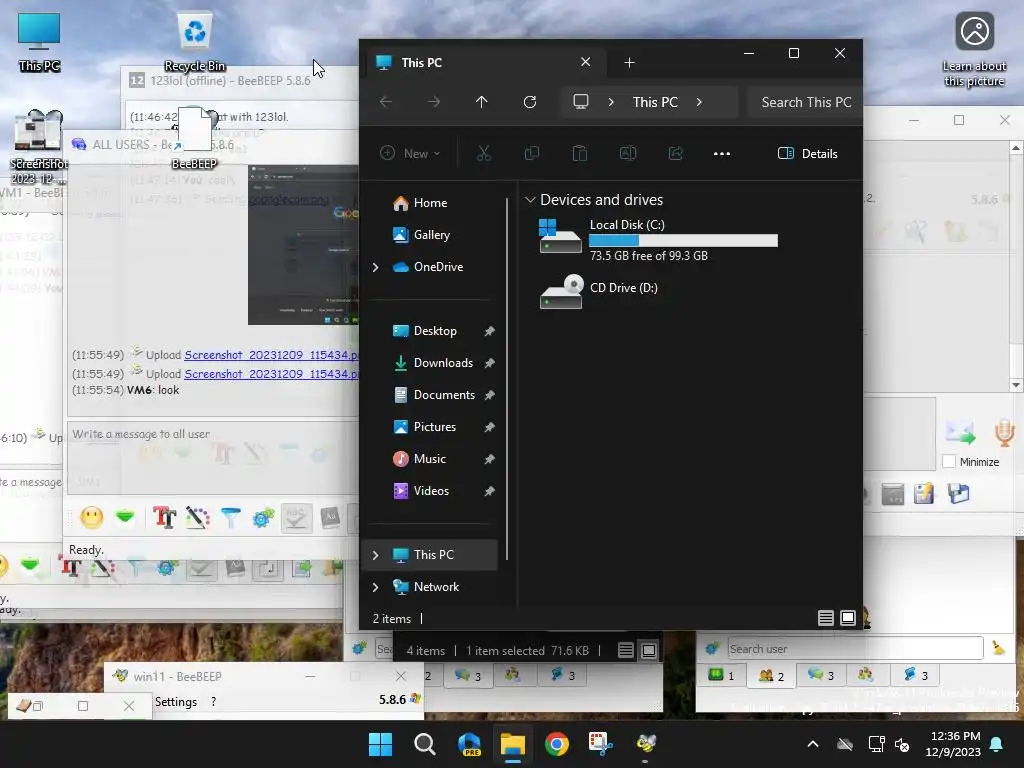
Task: Select the green BeeBEEP tab labeled 1
Action: pyautogui.click(x=721, y=675)
